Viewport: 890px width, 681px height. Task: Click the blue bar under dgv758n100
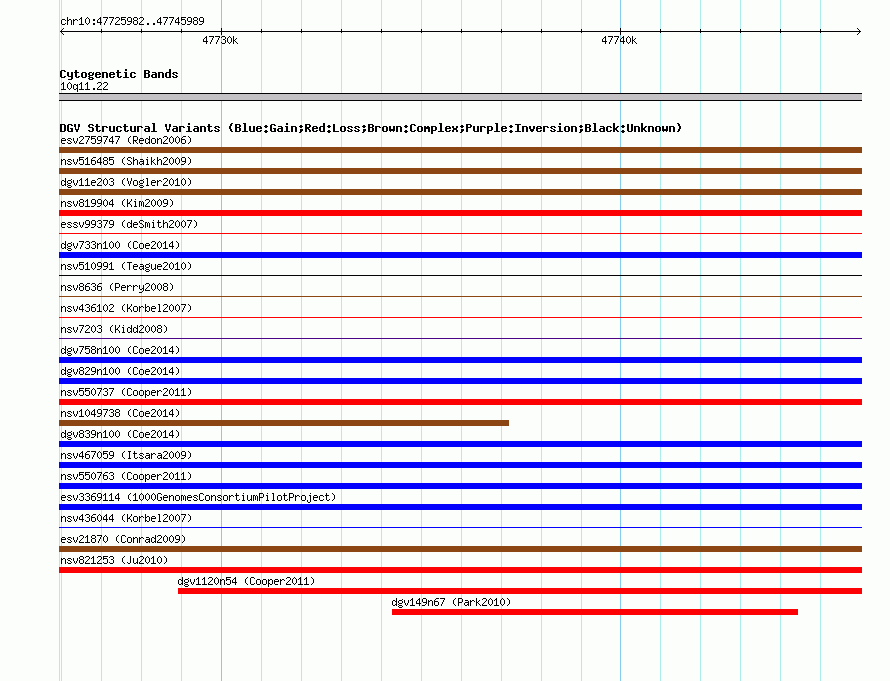click(460, 360)
